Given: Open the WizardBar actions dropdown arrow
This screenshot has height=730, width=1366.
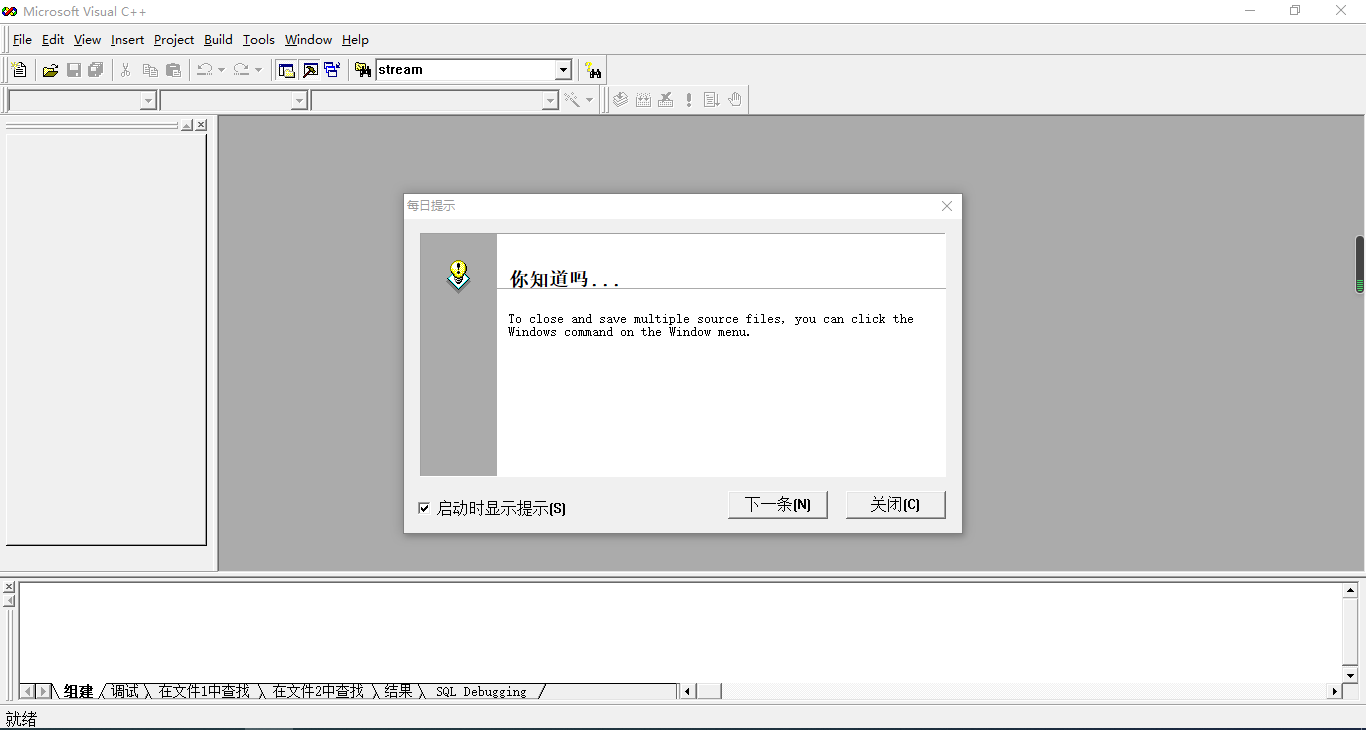Looking at the screenshot, I should point(589,100).
